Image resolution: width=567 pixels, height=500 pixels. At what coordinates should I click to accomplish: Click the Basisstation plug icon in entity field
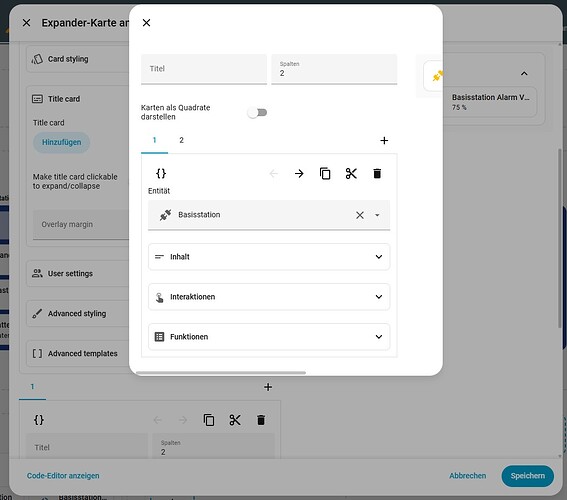click(x=165, y=215)
